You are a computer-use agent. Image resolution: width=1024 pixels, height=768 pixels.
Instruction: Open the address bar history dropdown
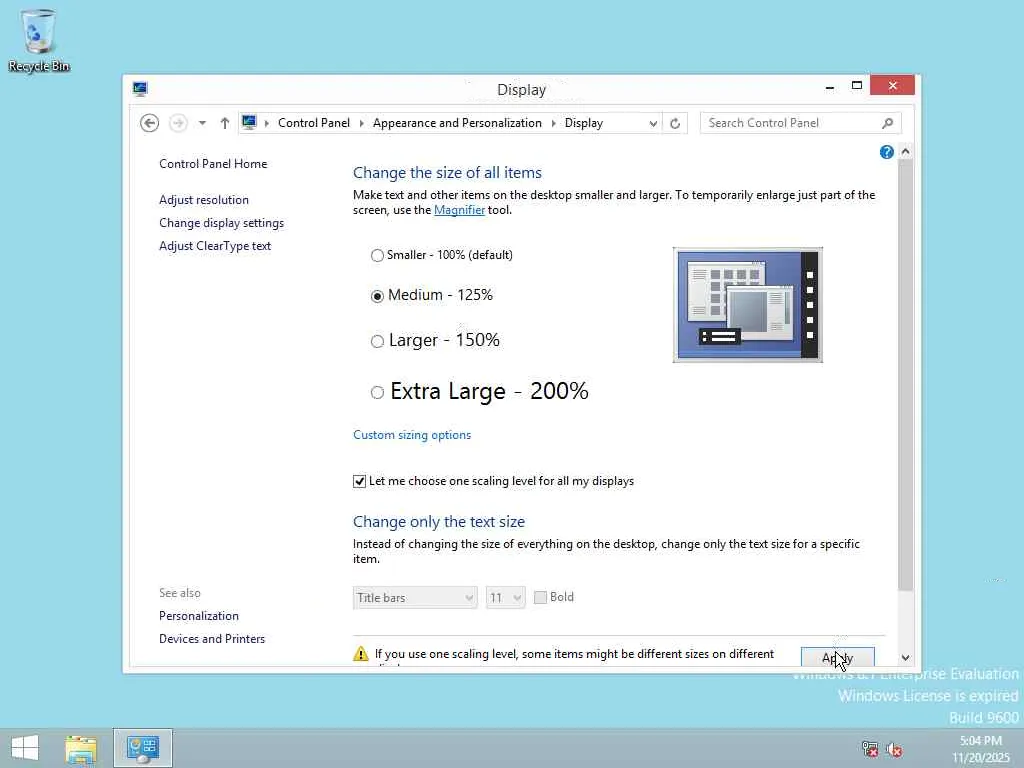click(x=652, y=123)
